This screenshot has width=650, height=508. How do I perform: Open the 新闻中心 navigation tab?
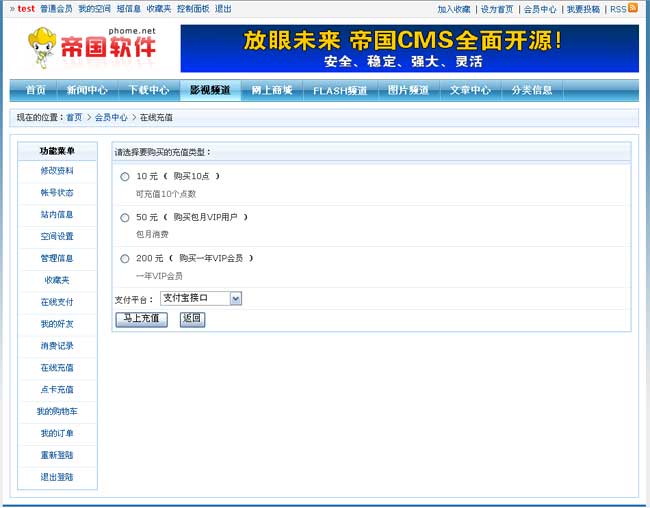coord(87,90)
